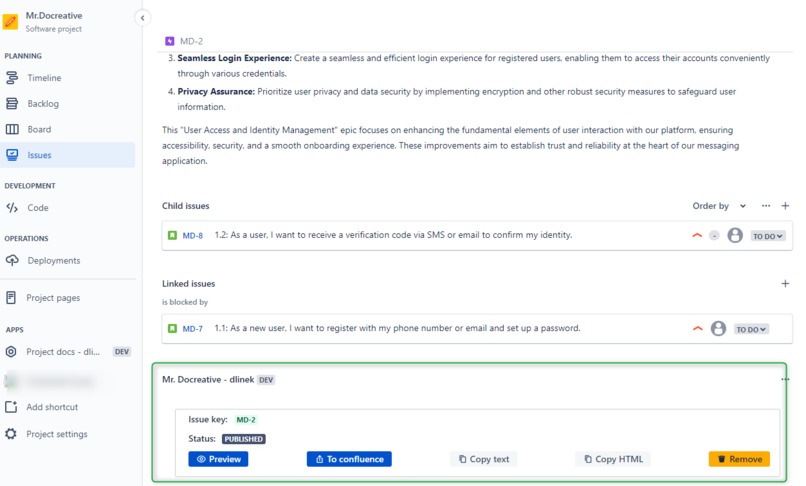Click MD-7 assignee avatar
This screenshot has height=486, width=806.
pos(718,328)
